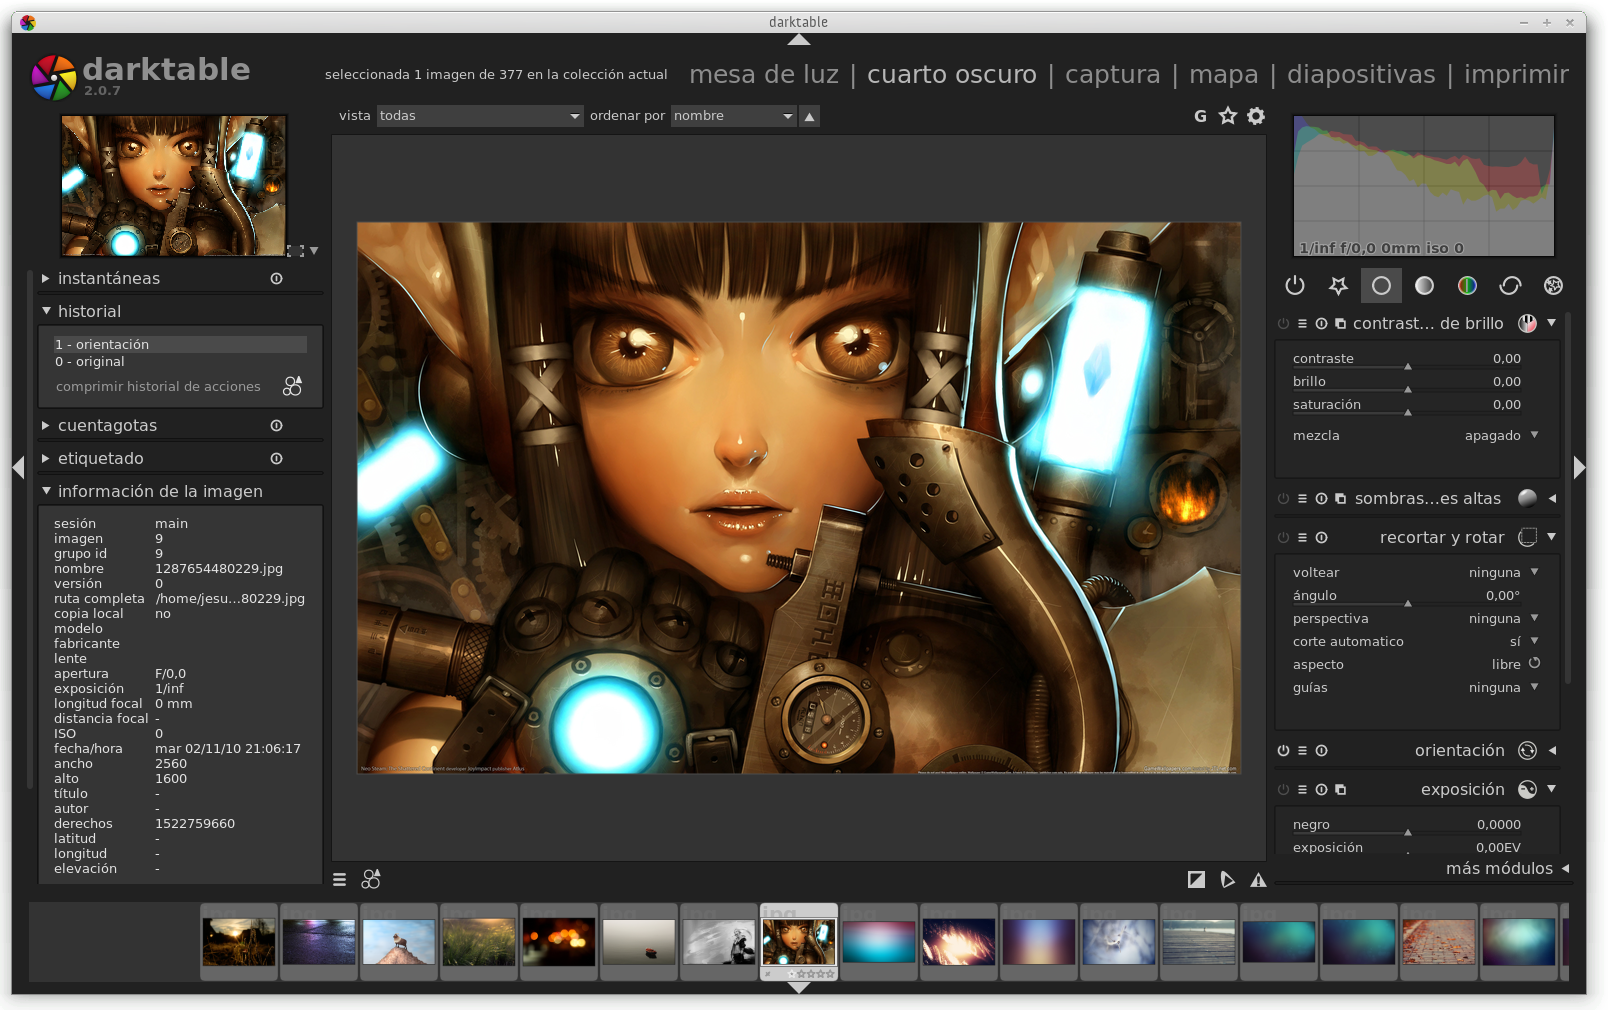Show the color module group
Viewport: 1609px width, 1010px height.
click(1467, 286)
